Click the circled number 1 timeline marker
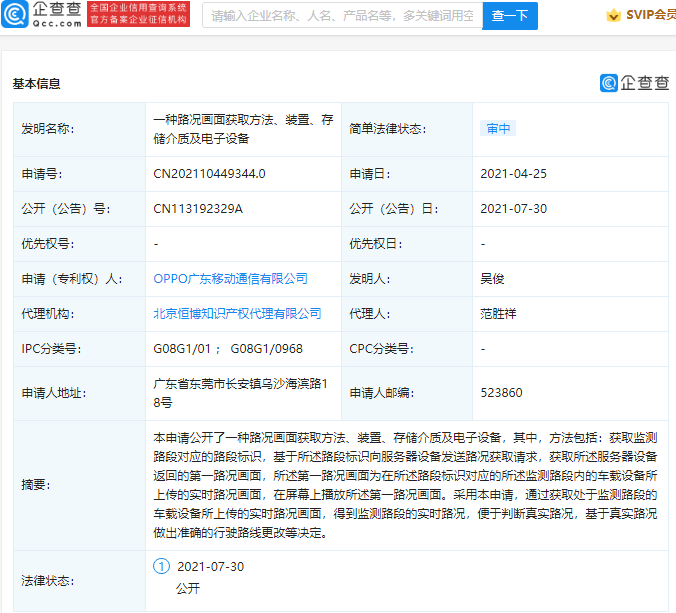Image resolution: width=676 pixels, height=613 pixels. [x=161, y=567]
